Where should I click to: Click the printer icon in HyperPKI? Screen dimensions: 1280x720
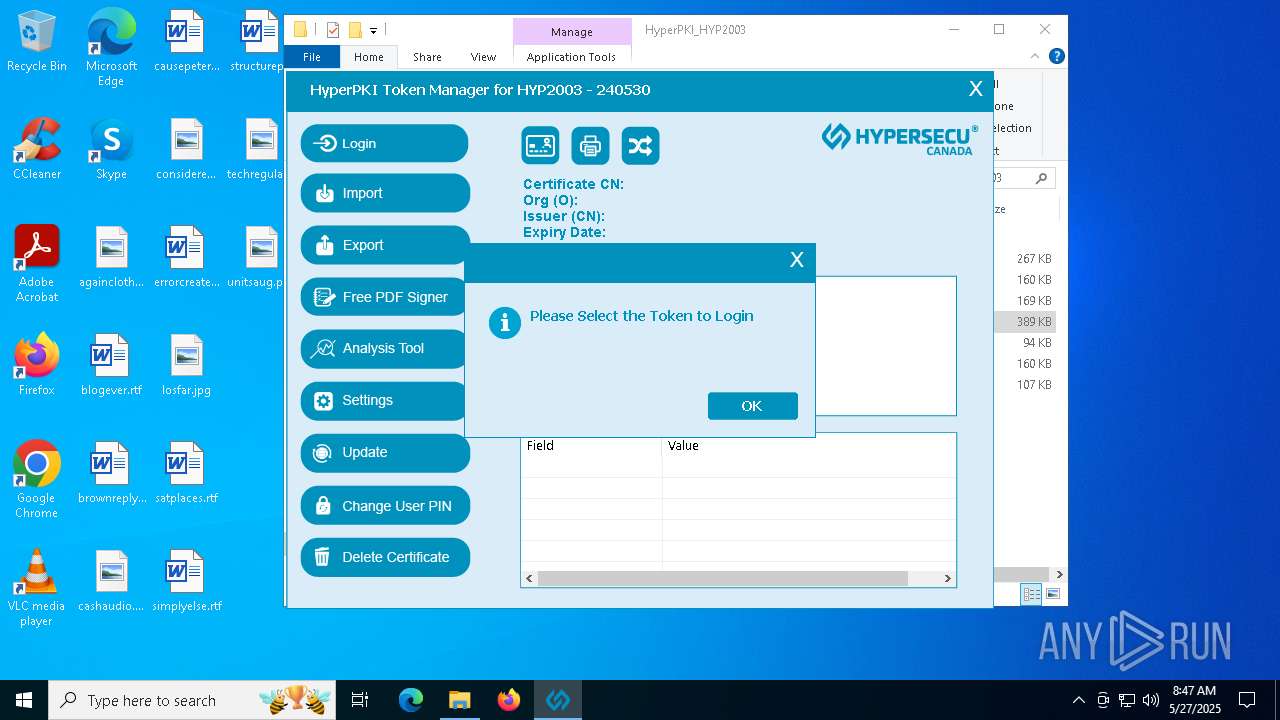click(590, 146)
